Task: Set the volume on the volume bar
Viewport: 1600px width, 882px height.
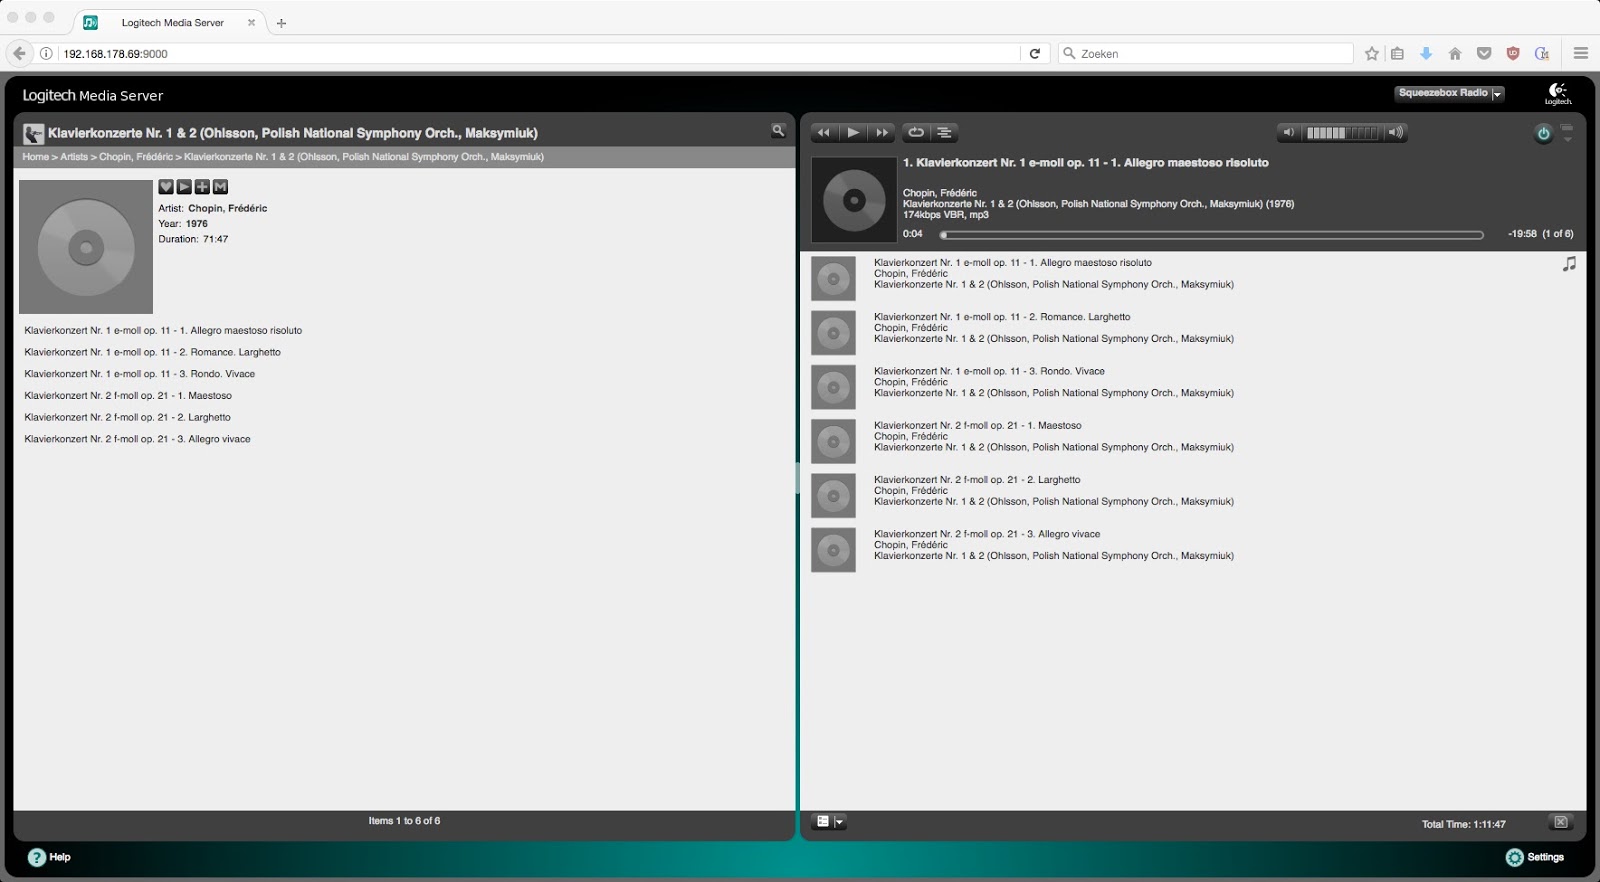Action: [1342, 132]
